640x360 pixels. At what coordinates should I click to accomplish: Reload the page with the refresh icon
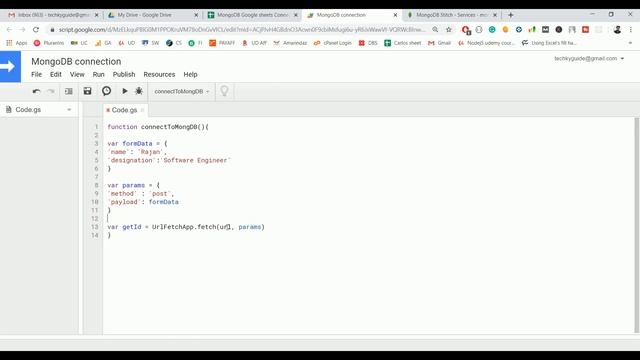click(x=36, y=29)
